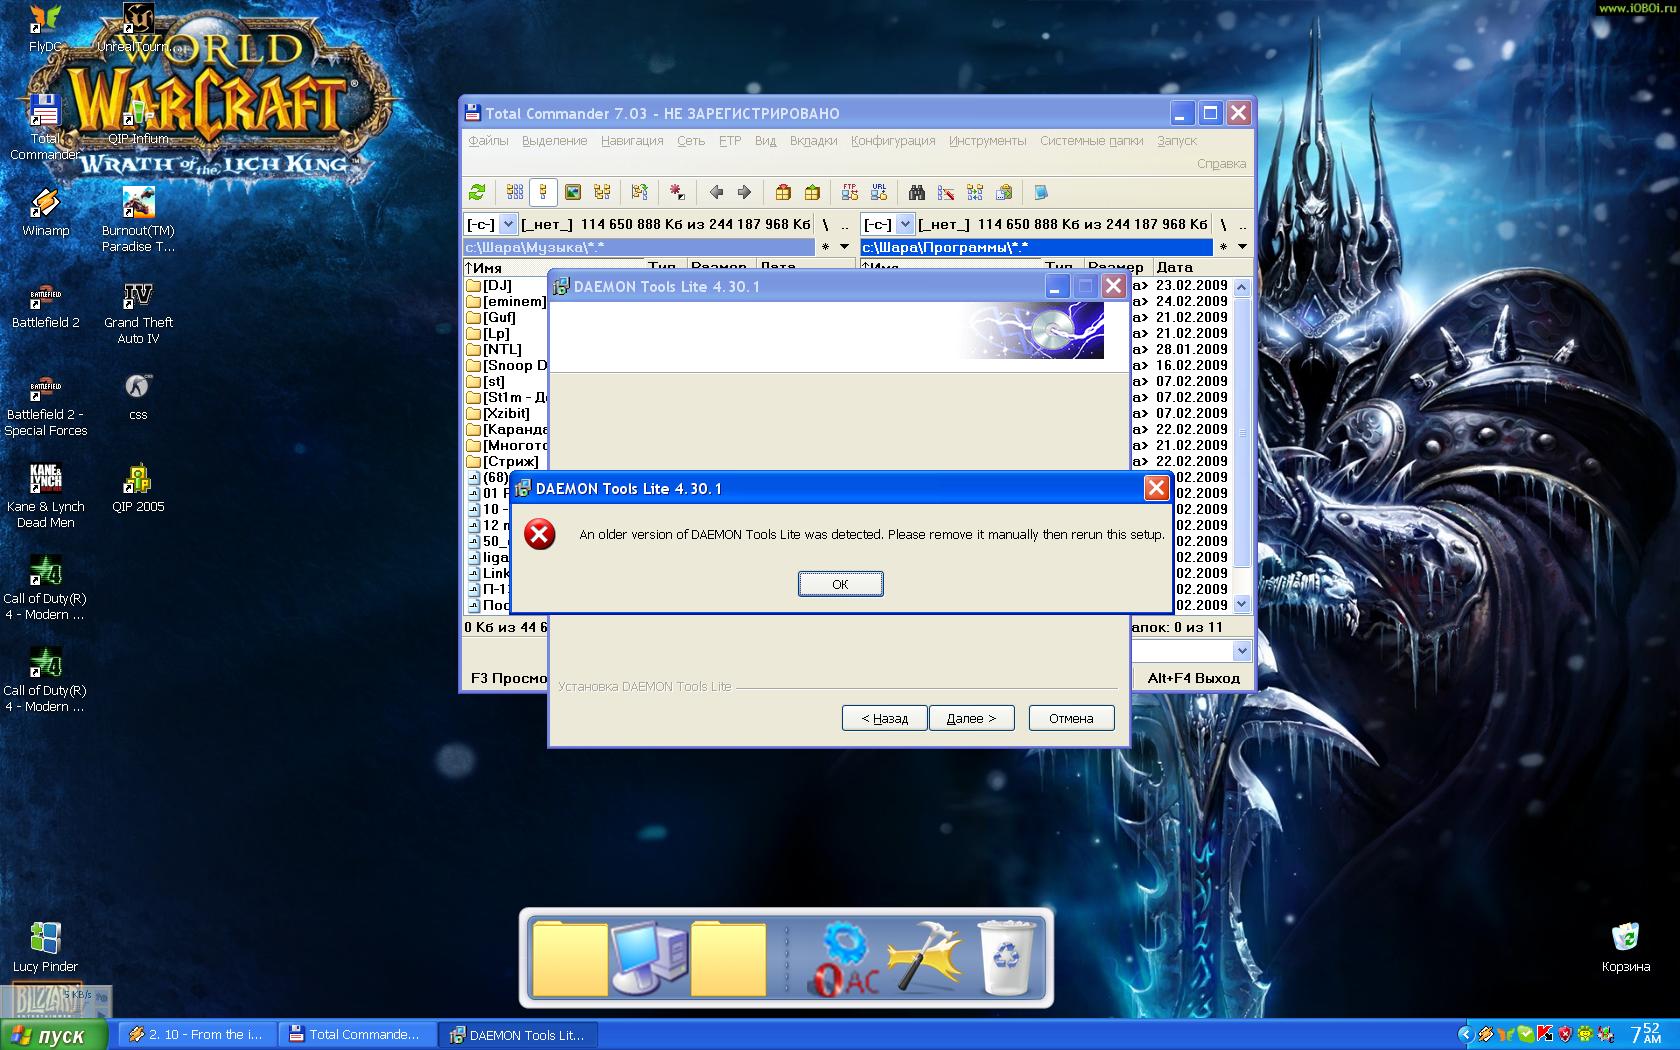Image resolution: width=1680 pixels, height=1050 pixels.
Task: Click the pack files toolbar icon
Action: pyautogui.click(x=783, y=192)
